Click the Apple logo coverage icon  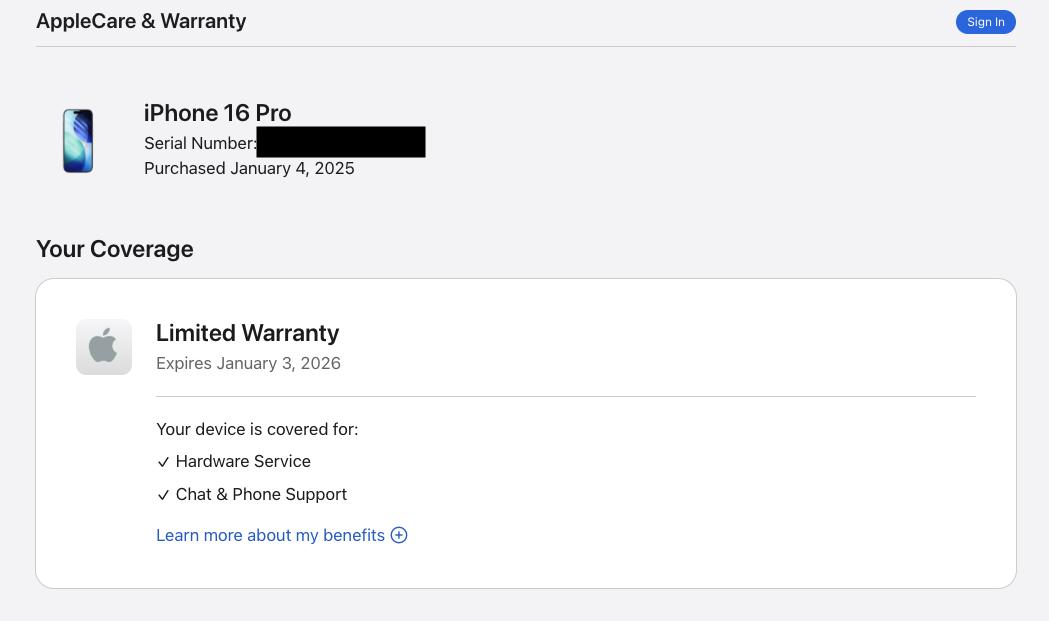(104, 347)
